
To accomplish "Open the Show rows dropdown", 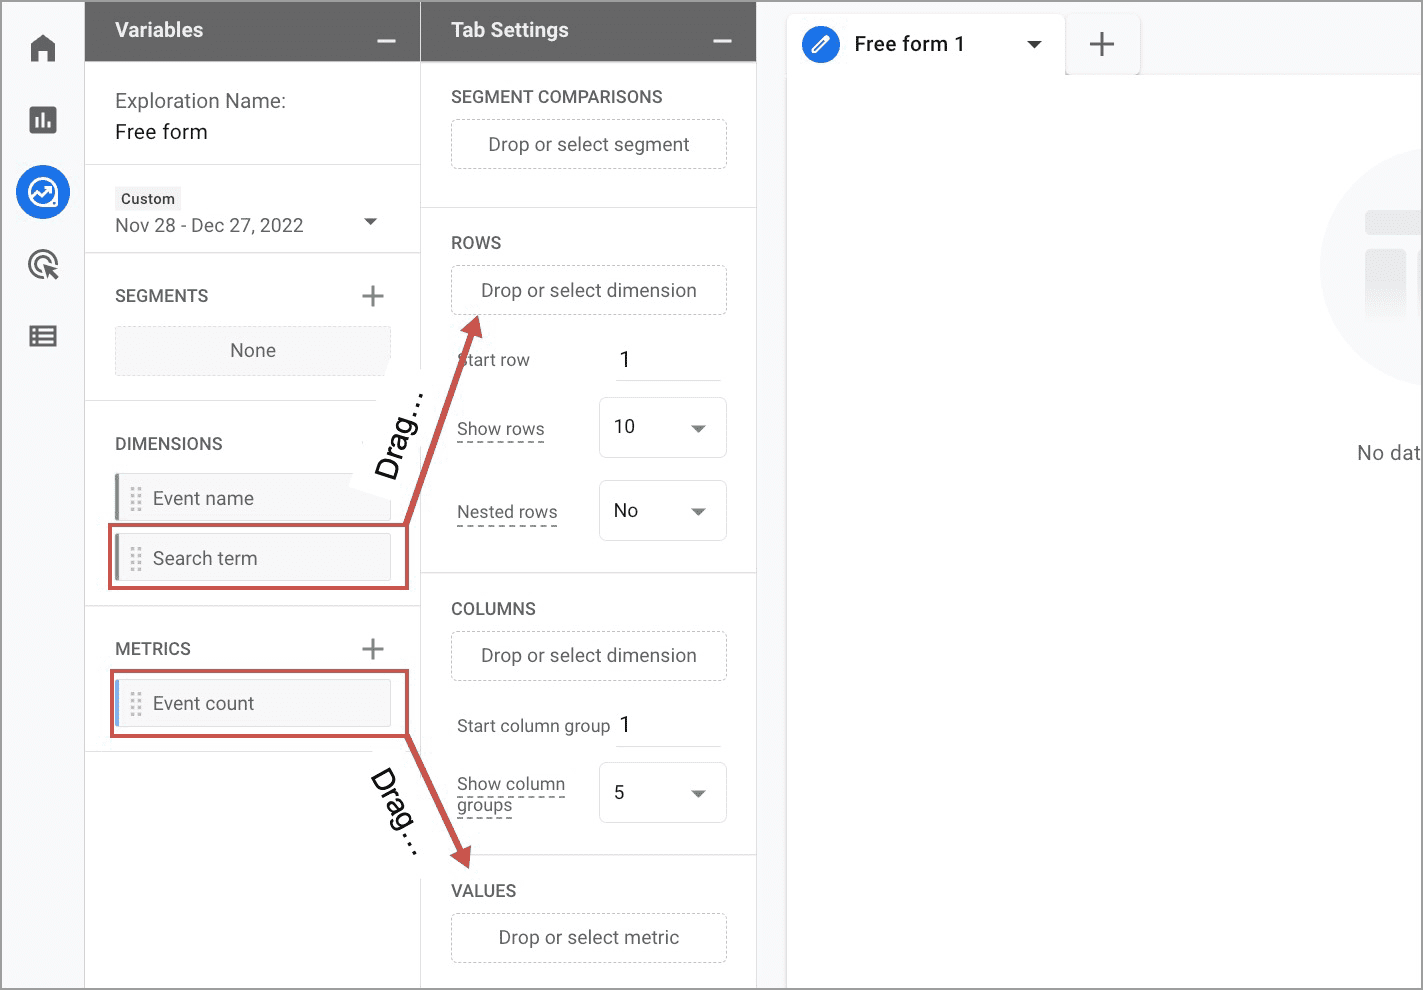I will click(x=662, y=428).
